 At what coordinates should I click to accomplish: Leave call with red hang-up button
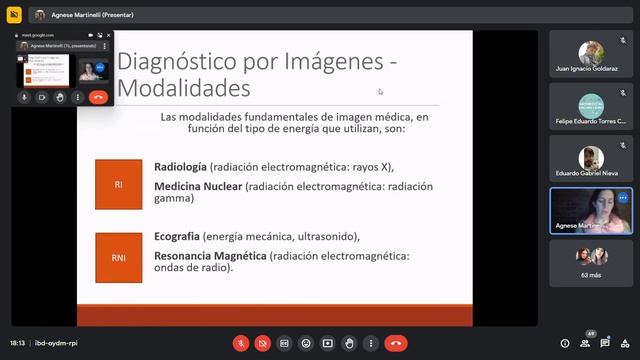point(396,343)
